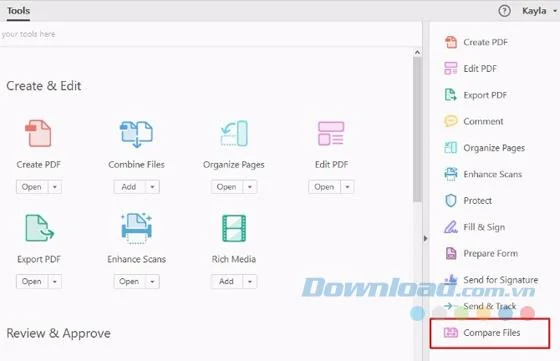This screenshot has height=361, width=560.
Task: Open dropdown arrow next to Export PDF Open
Action: click(55, 281)
